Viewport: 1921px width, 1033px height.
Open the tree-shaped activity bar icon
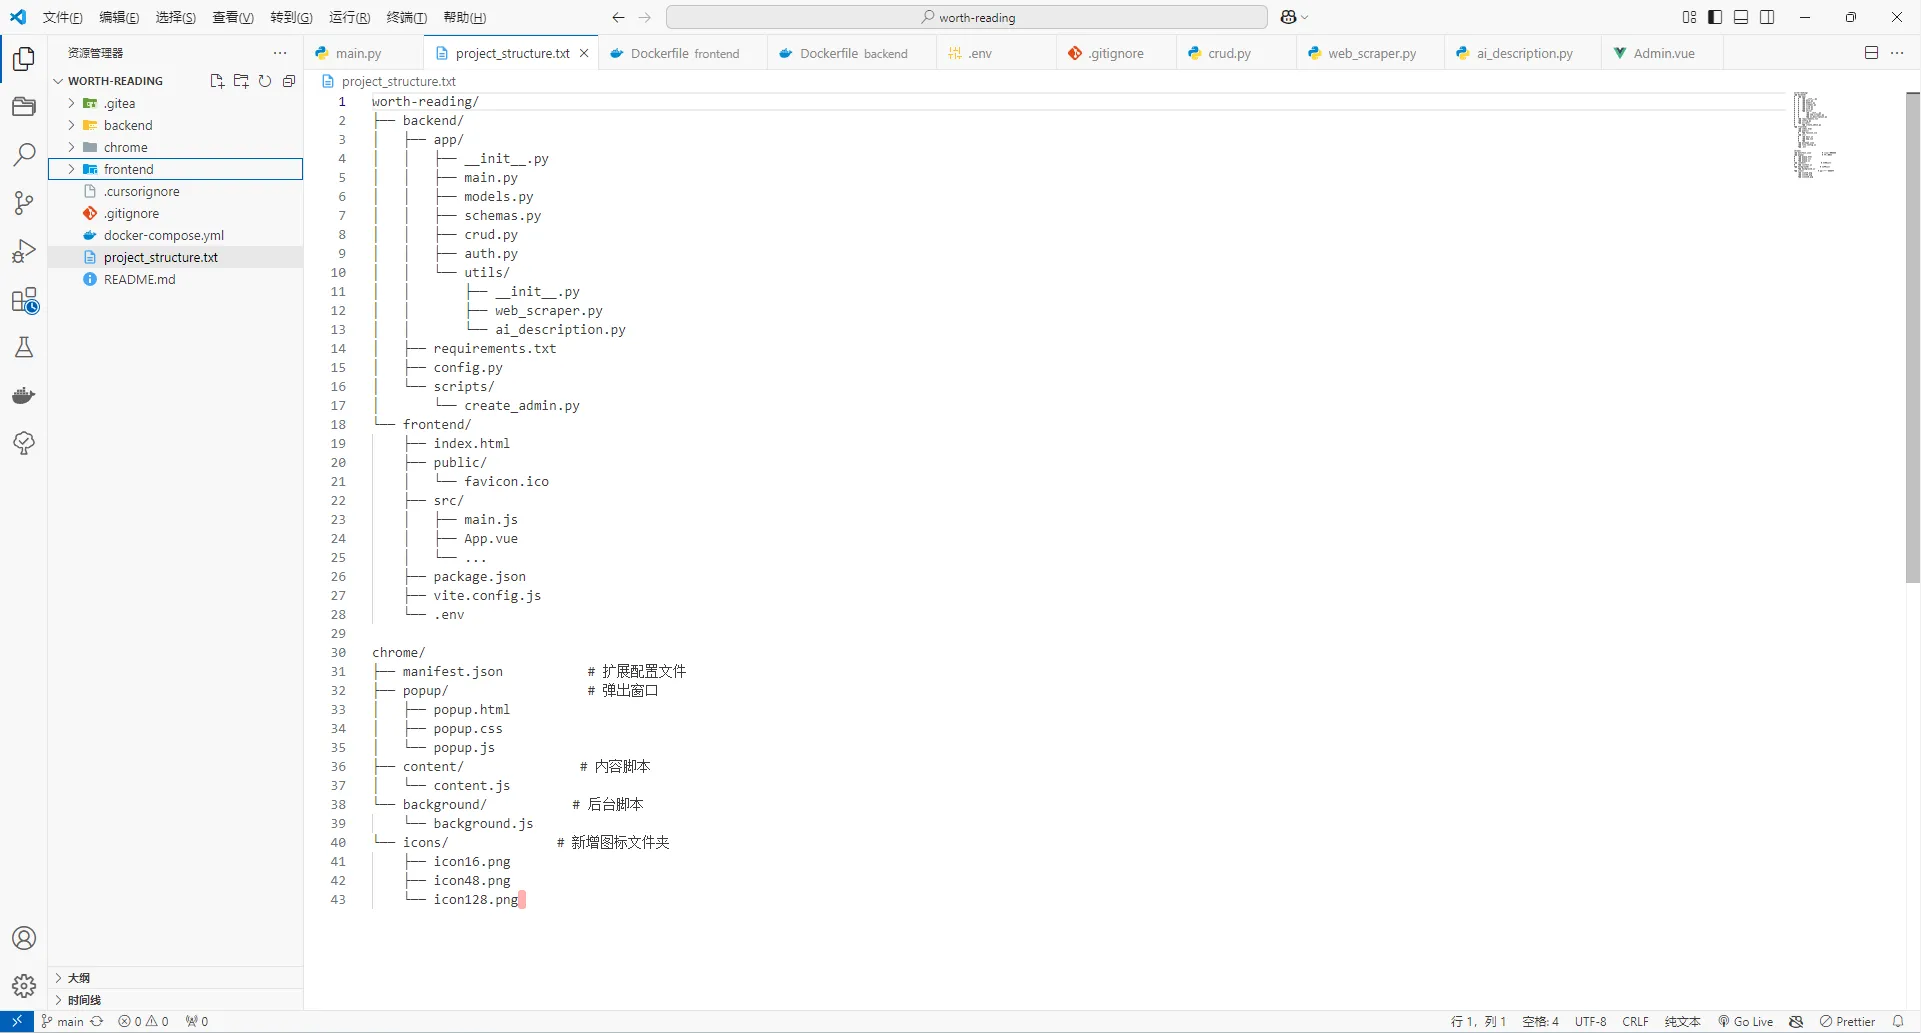coord(24,443)
